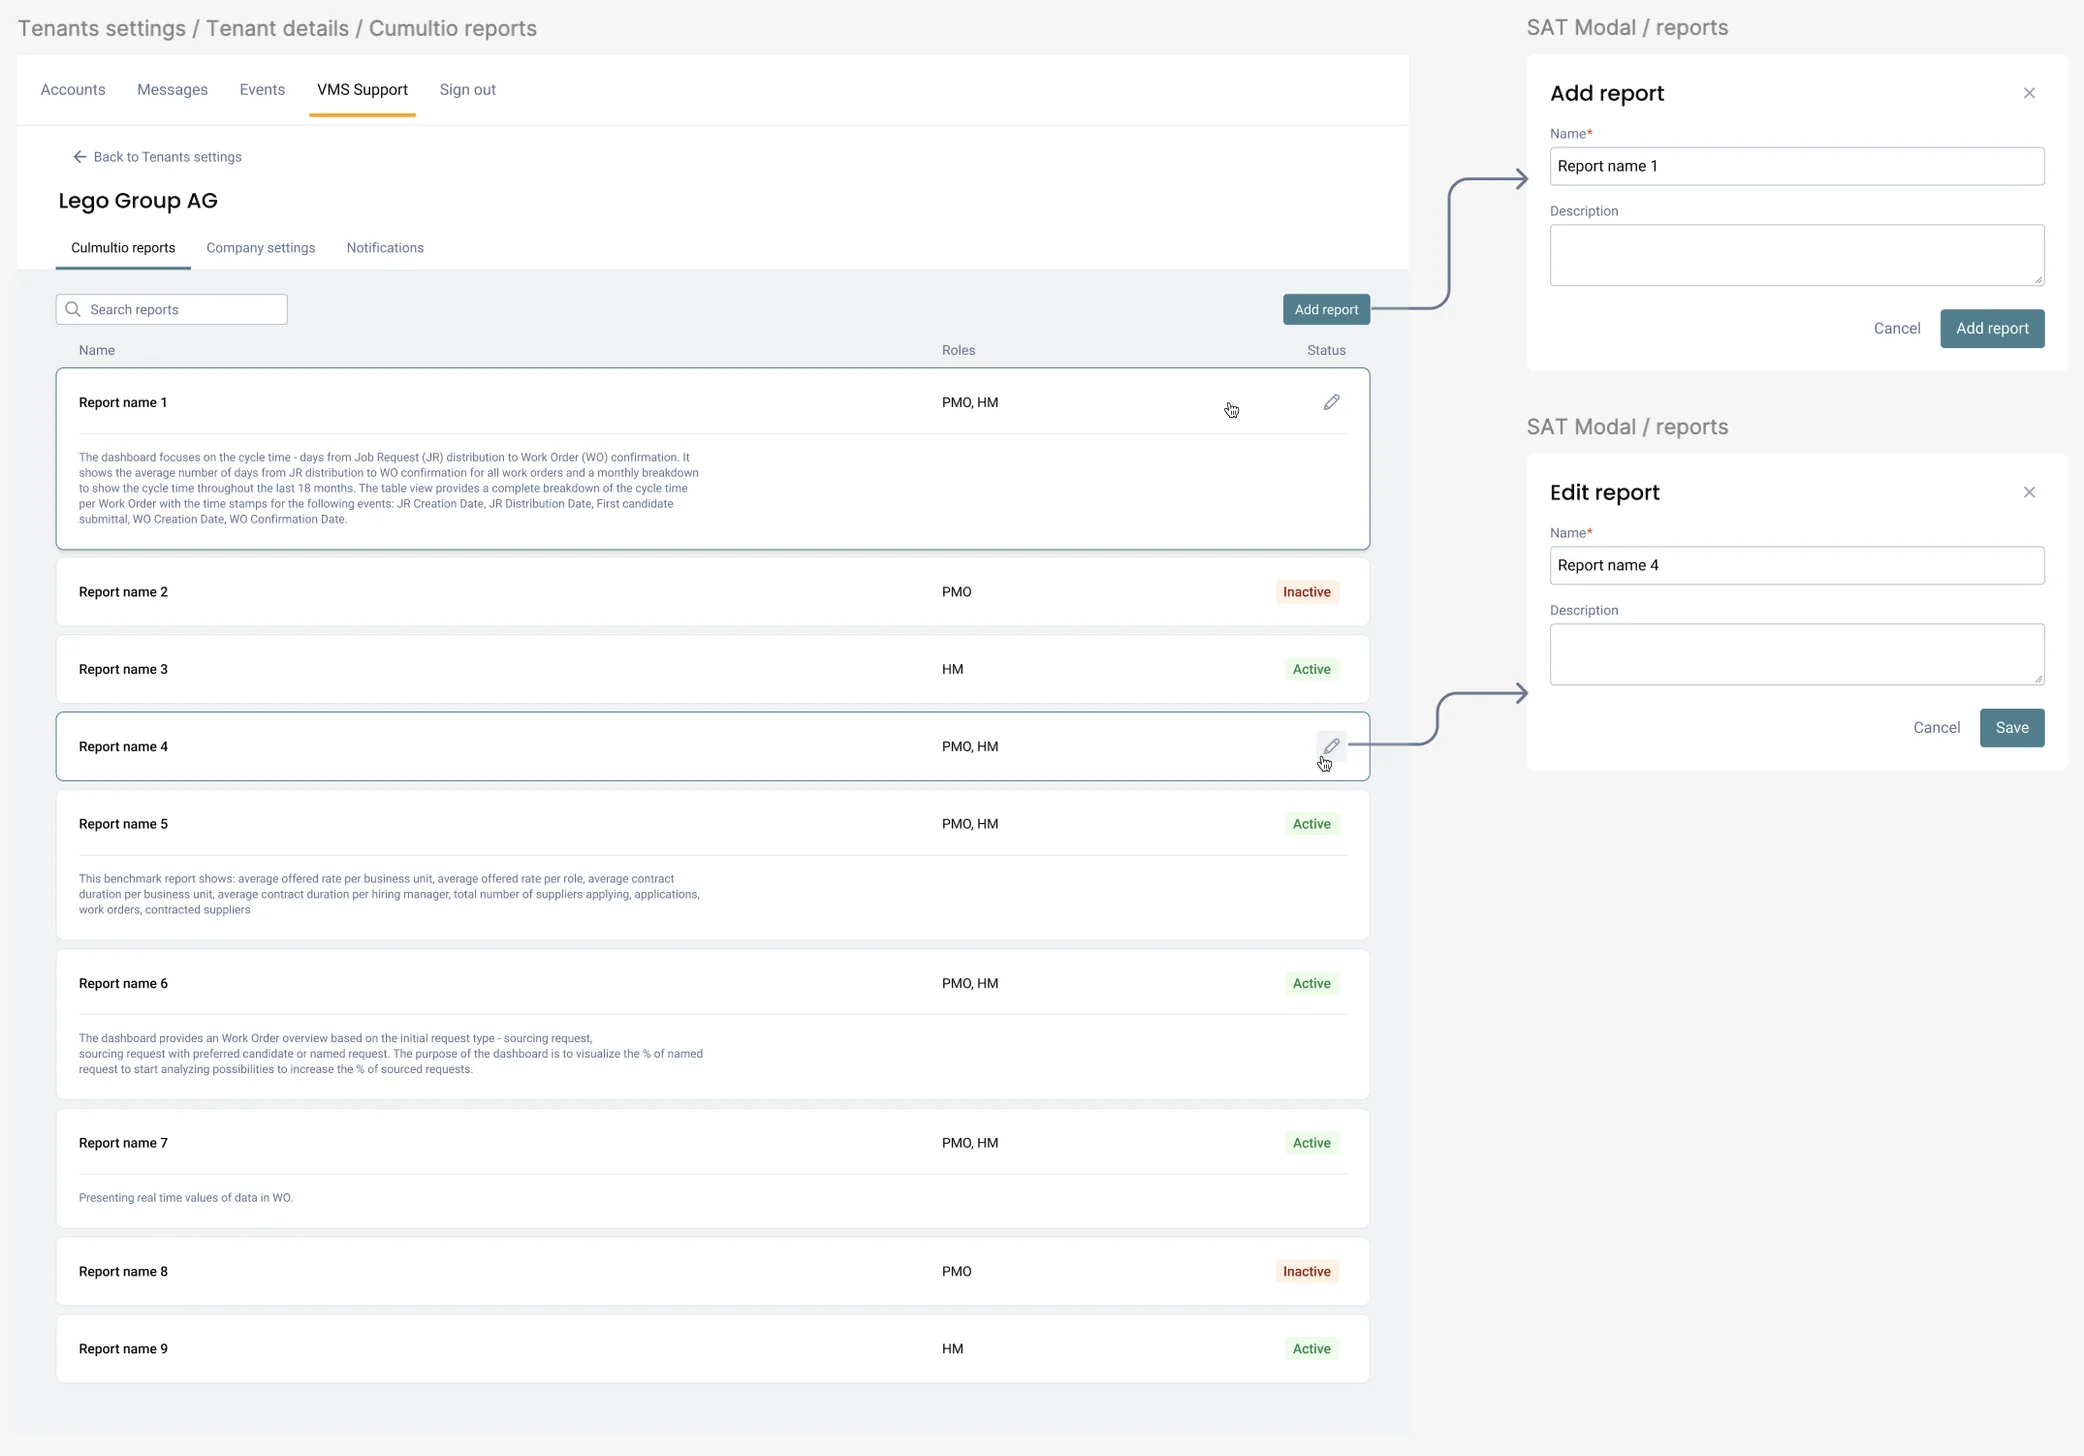Image resolution: width=2084 pixels, height=1456 pixels.
Task: Click the Report name 5 benchmark description text
Action: (389, 894)
